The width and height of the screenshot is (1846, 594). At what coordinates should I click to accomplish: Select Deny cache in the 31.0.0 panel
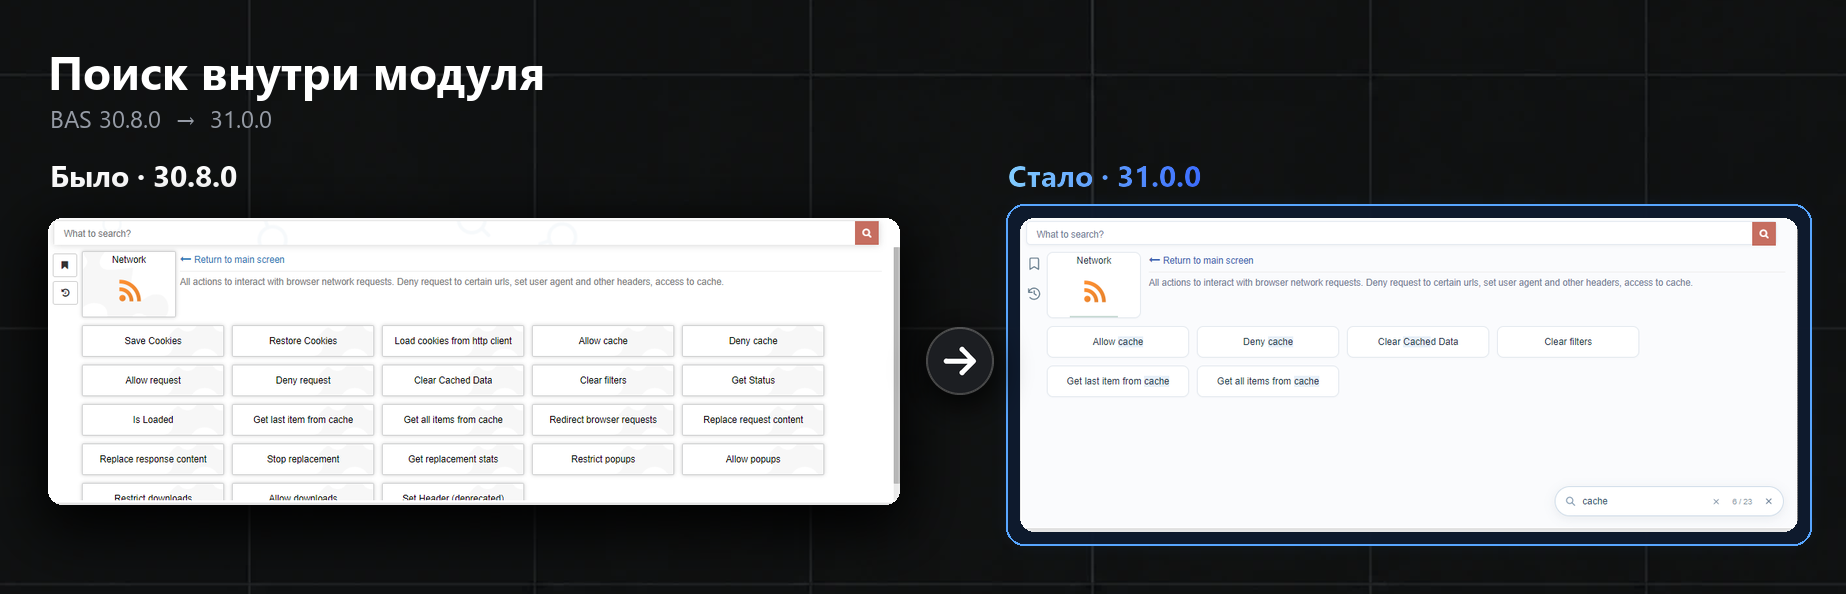click(x=1268, y=342)
